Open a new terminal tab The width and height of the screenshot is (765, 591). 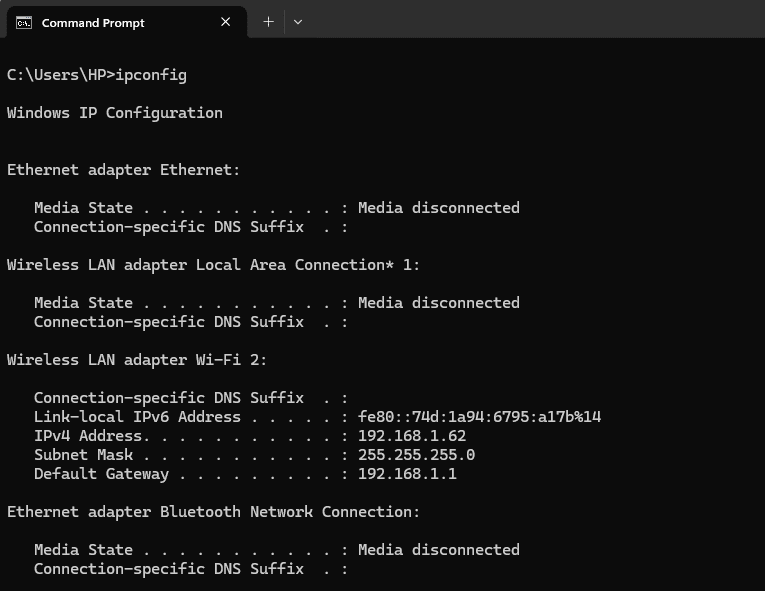pos(268,22)
